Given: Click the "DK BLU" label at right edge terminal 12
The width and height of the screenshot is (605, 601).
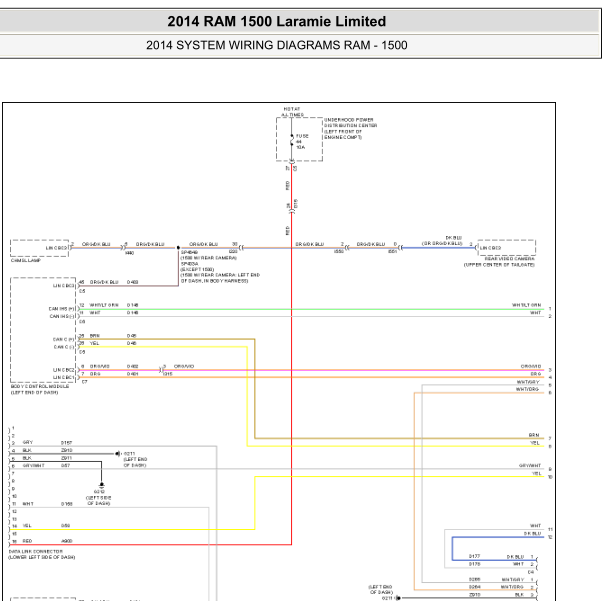Looking at the screenshot, I should pyautogui.click(x=532, y=533).
